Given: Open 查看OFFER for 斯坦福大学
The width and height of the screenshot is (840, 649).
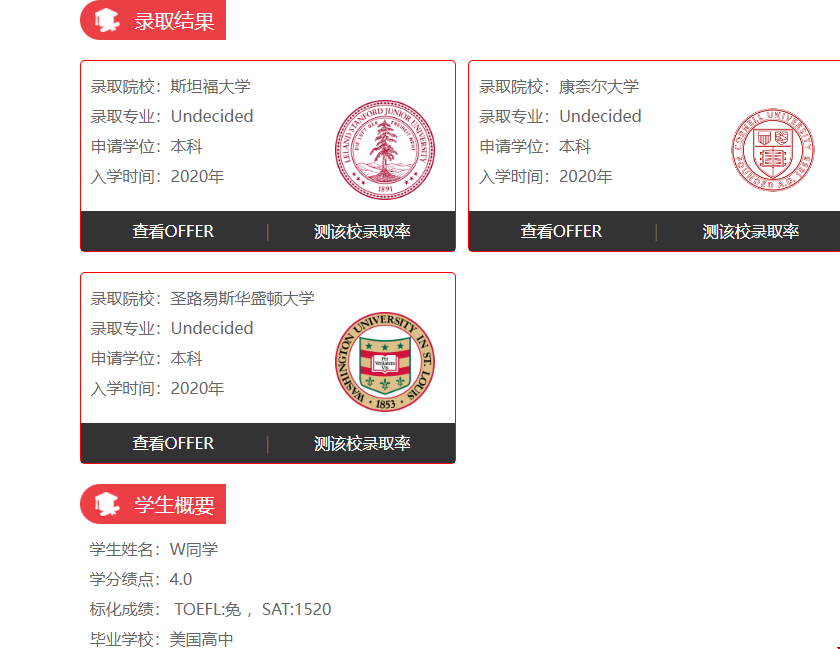Looking at the screenshot, I should pos(173,231).
